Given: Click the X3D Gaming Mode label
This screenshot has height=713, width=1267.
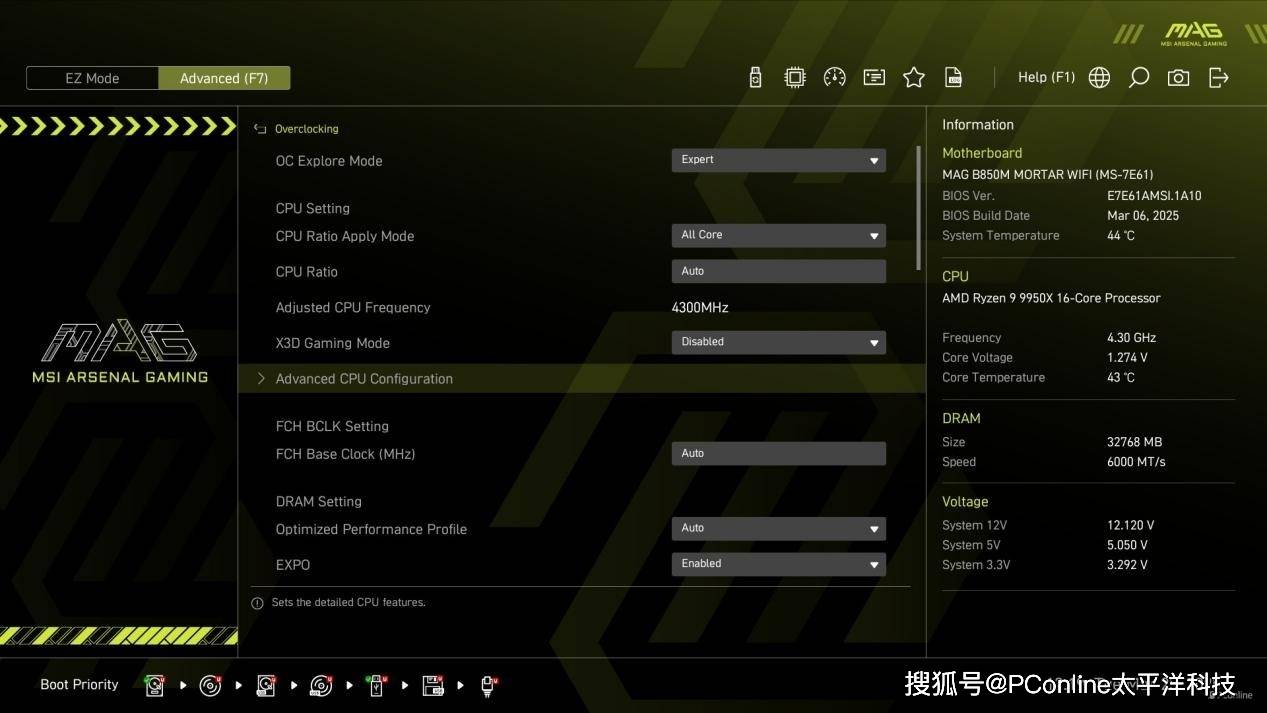Looking at the screenshot, I should [x=333, y=343].
